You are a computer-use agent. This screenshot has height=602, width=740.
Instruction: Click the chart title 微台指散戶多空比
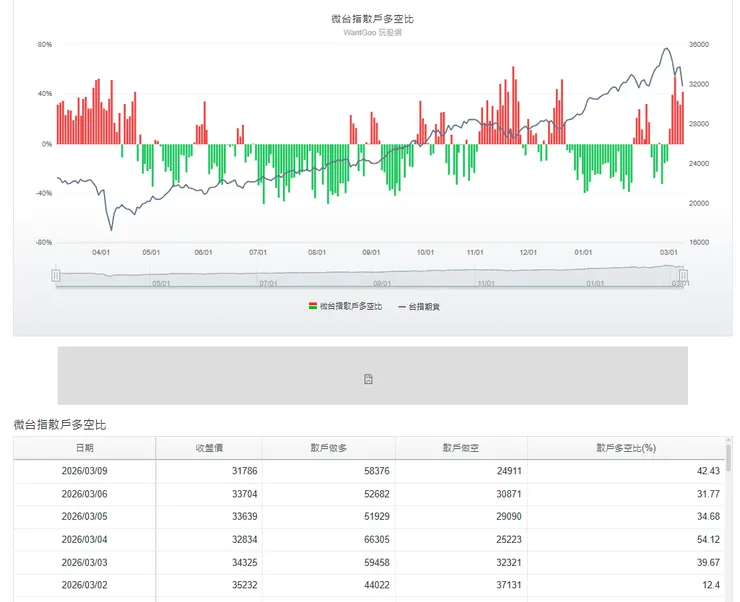click(372, 19)
